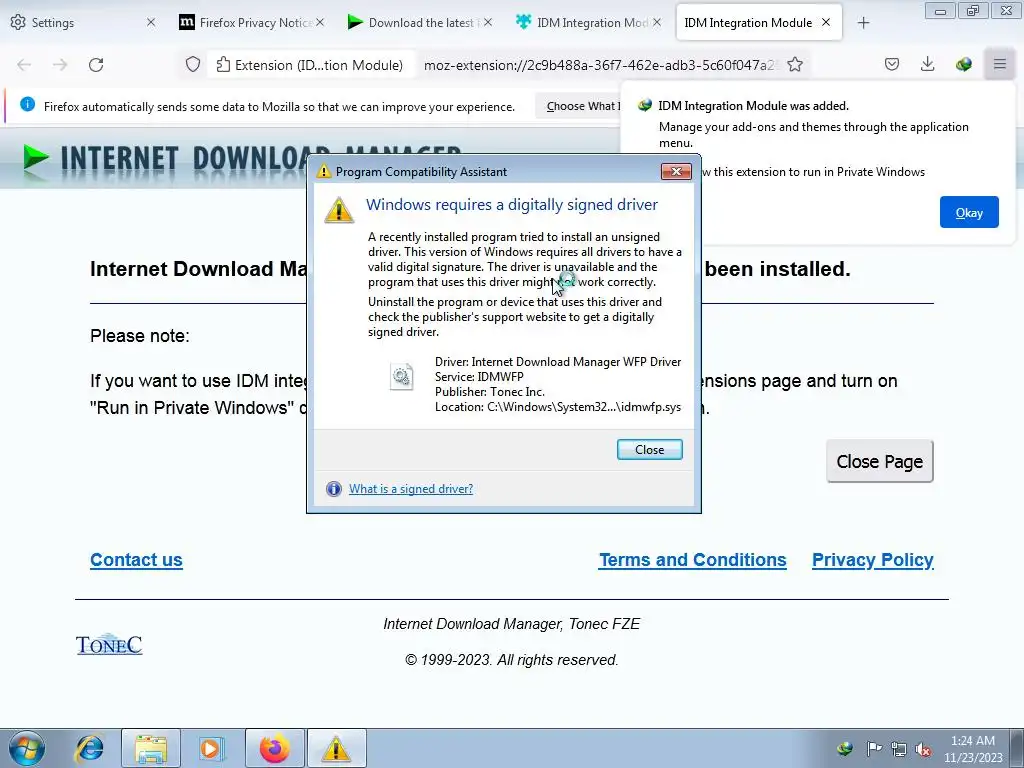Open the Windows Start menu
The width and height of the screenshot is (1024, 768).
27,748
